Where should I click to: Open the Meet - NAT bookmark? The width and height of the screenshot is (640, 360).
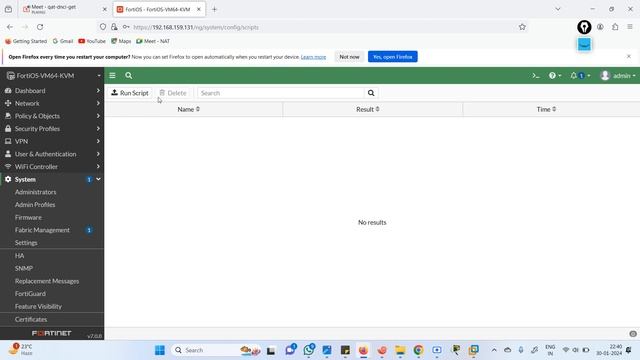point(153,41)
